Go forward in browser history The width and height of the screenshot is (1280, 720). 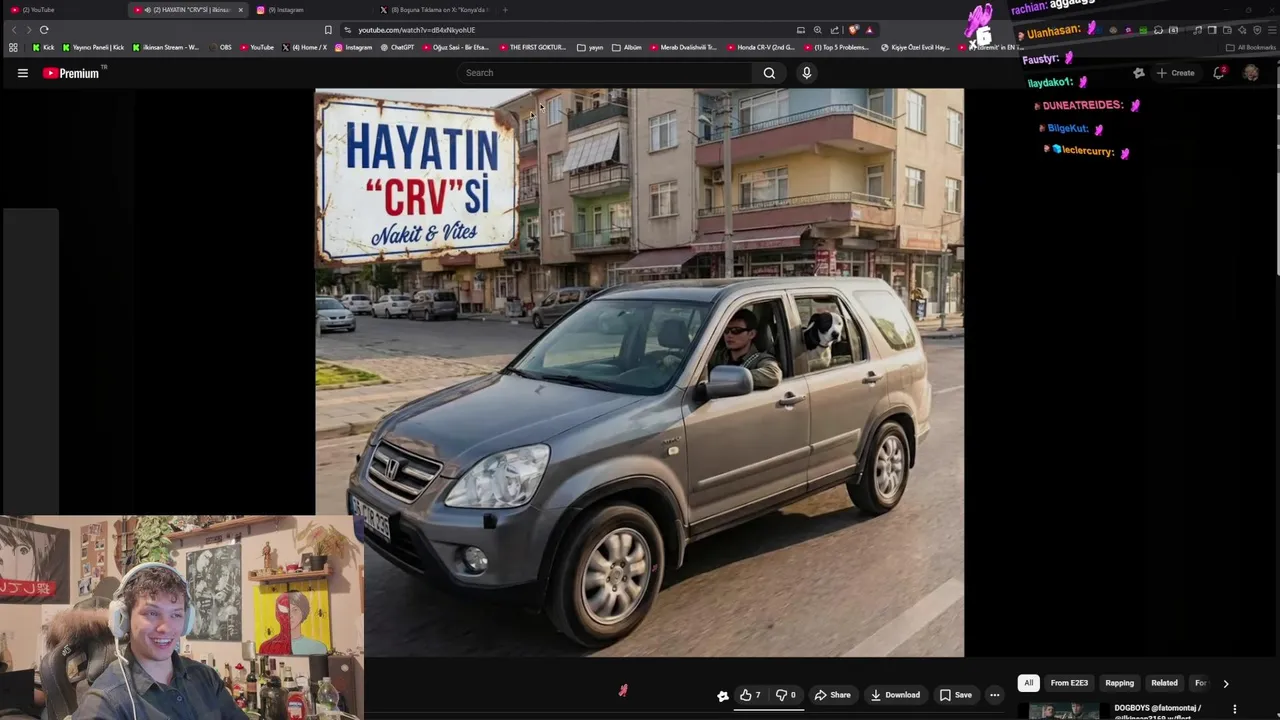click(28, 30)
